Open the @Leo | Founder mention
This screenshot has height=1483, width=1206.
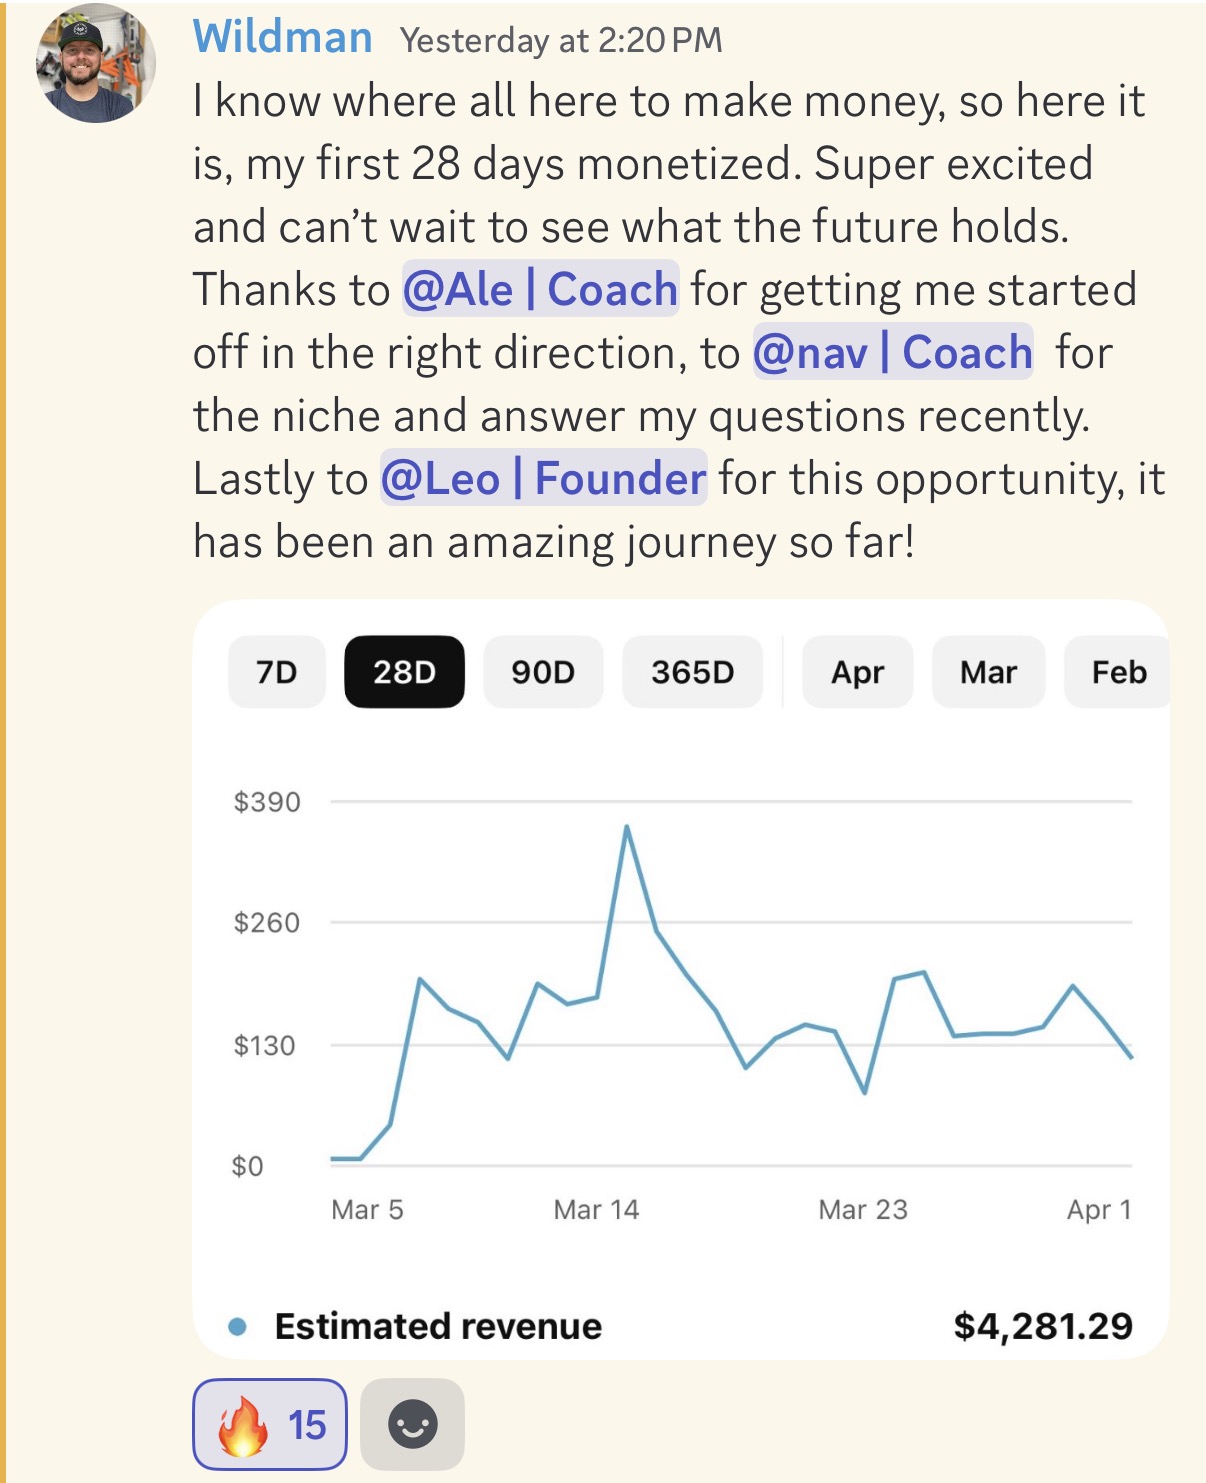(x=544, y=478)
